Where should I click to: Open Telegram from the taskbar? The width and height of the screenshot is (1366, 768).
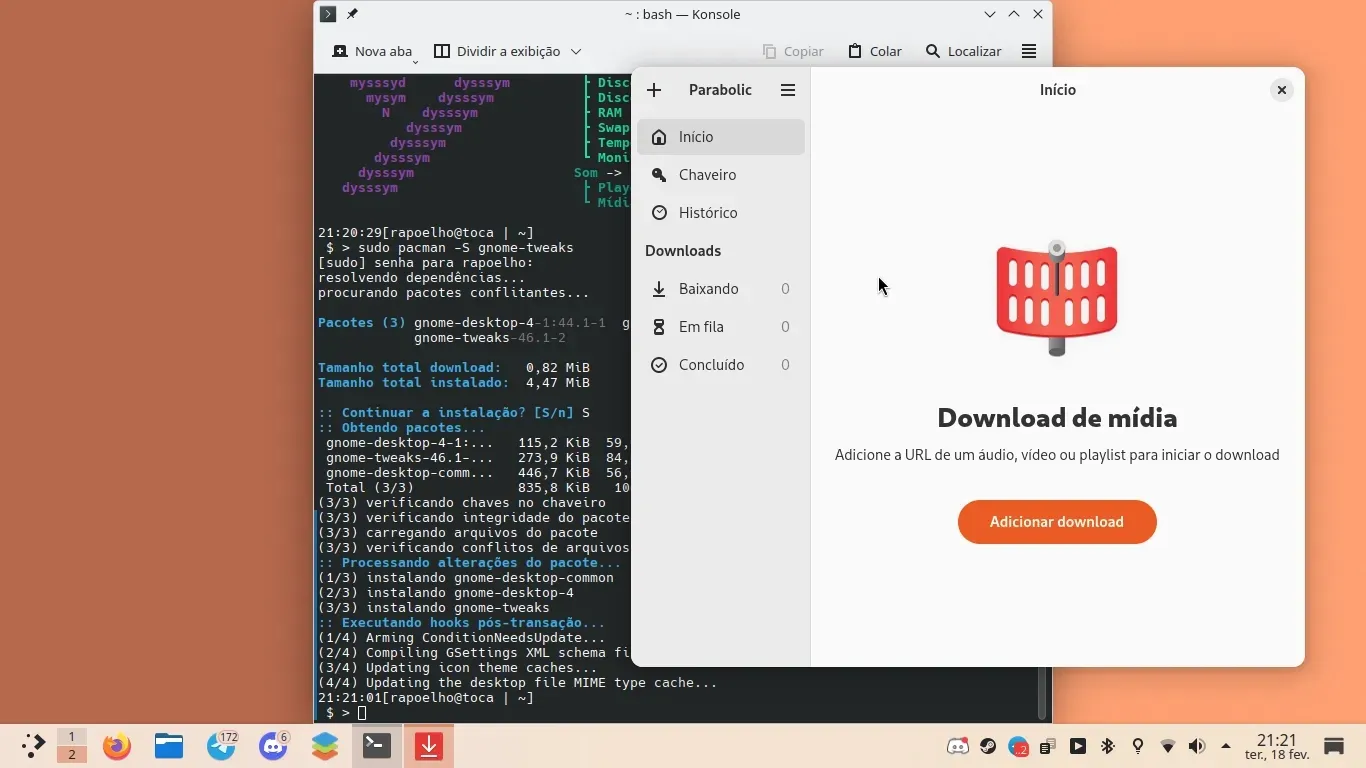click(221, 746)
